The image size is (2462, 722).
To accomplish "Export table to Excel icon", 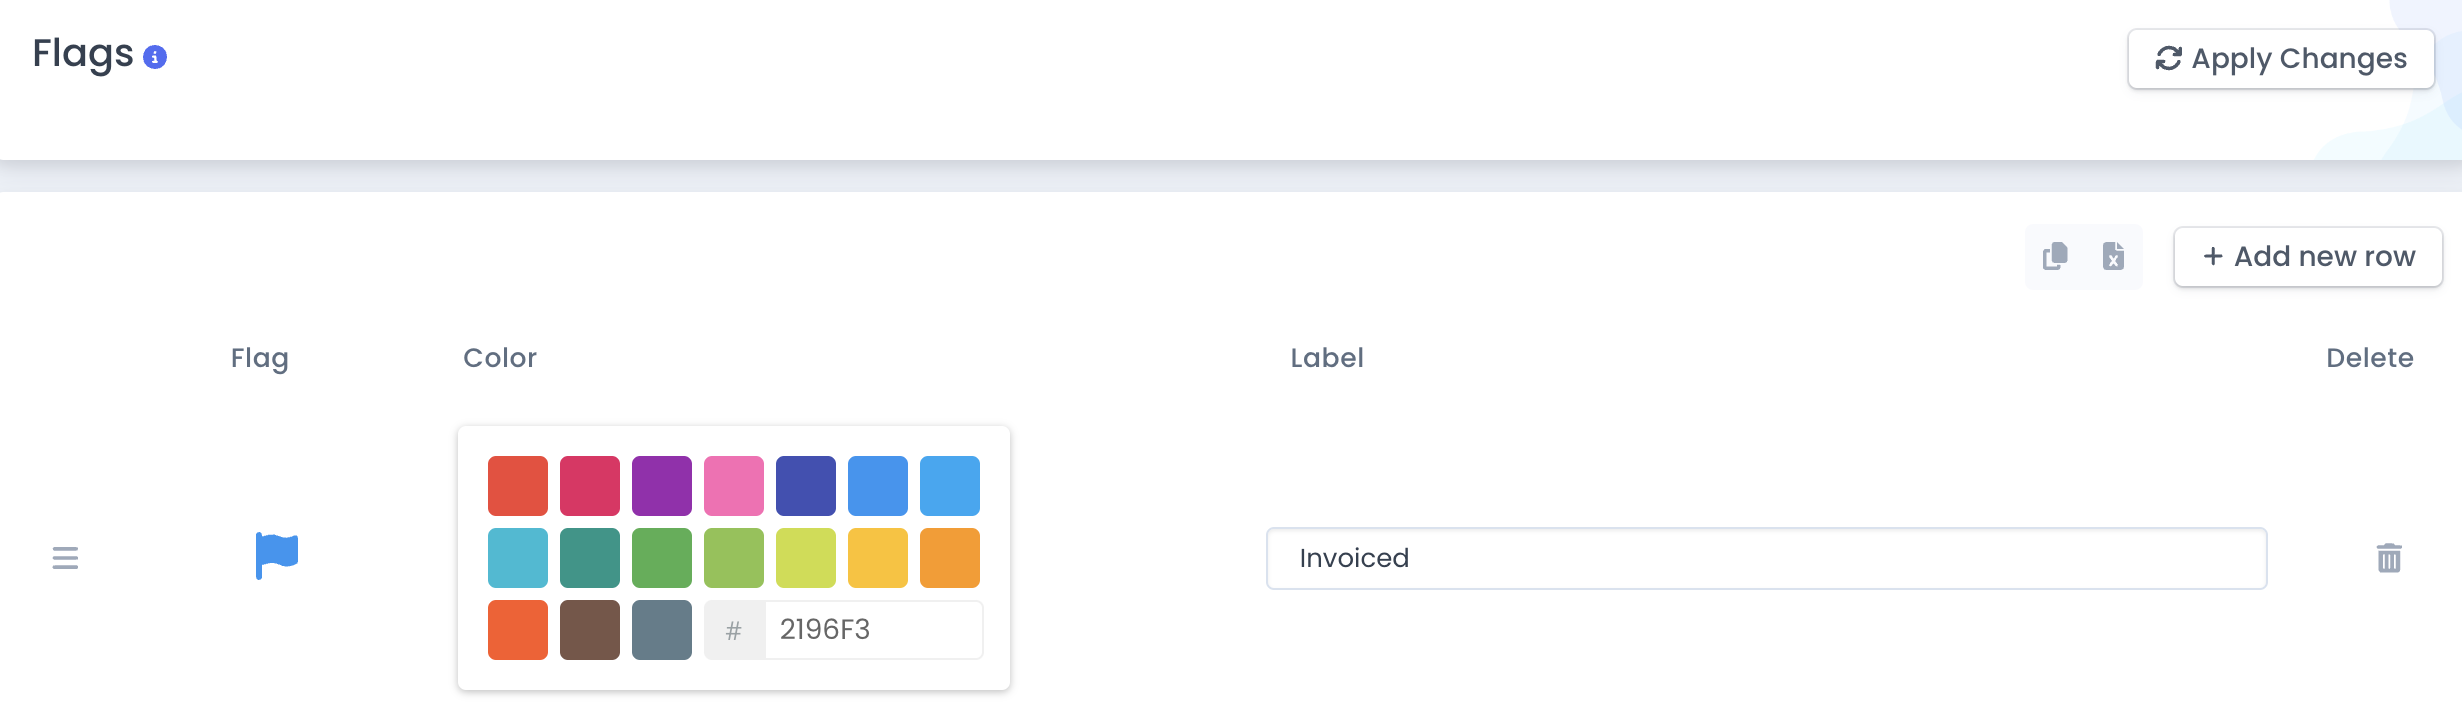I will (x=2113, y=257).
